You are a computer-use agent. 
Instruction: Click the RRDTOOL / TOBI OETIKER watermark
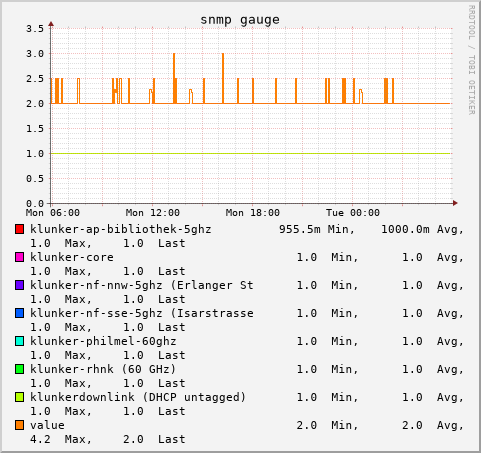(x=471, y=60)
